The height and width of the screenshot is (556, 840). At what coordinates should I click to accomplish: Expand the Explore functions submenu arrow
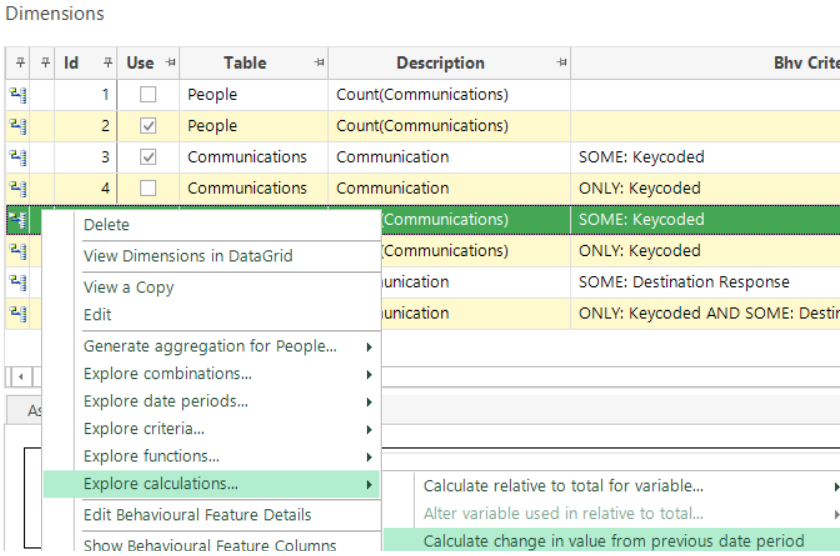[369, 457]
